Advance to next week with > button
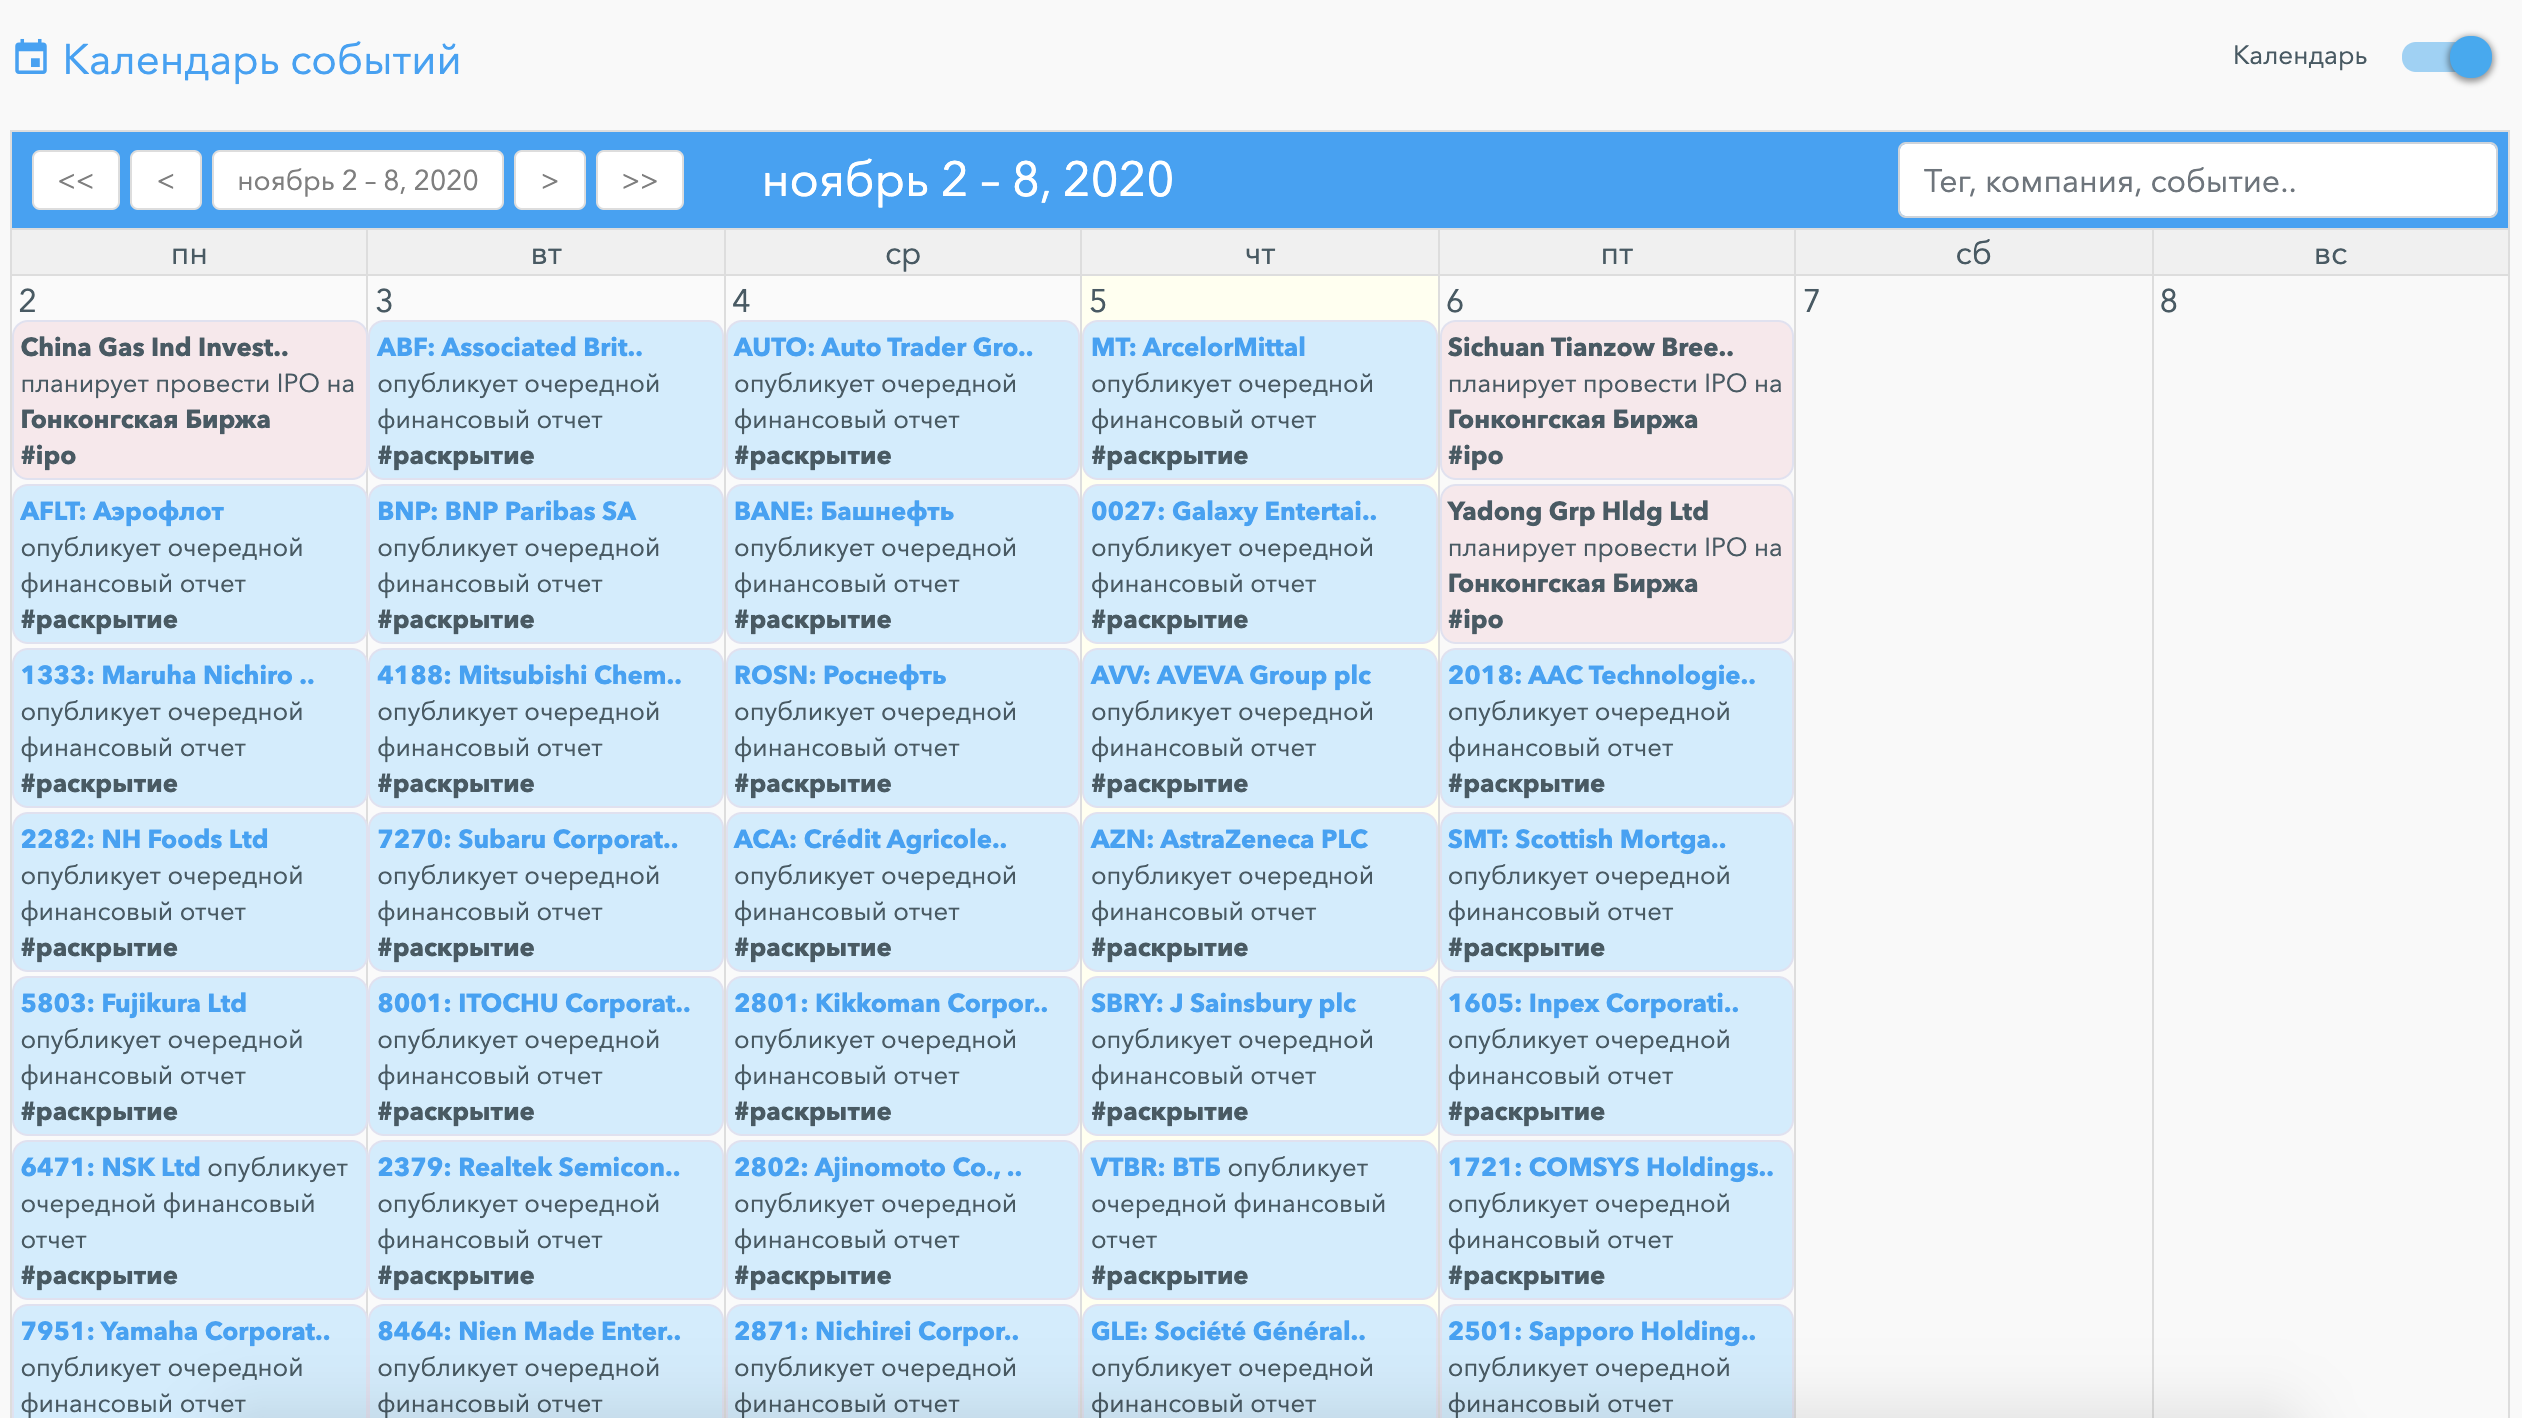 [x=550, y=180]
